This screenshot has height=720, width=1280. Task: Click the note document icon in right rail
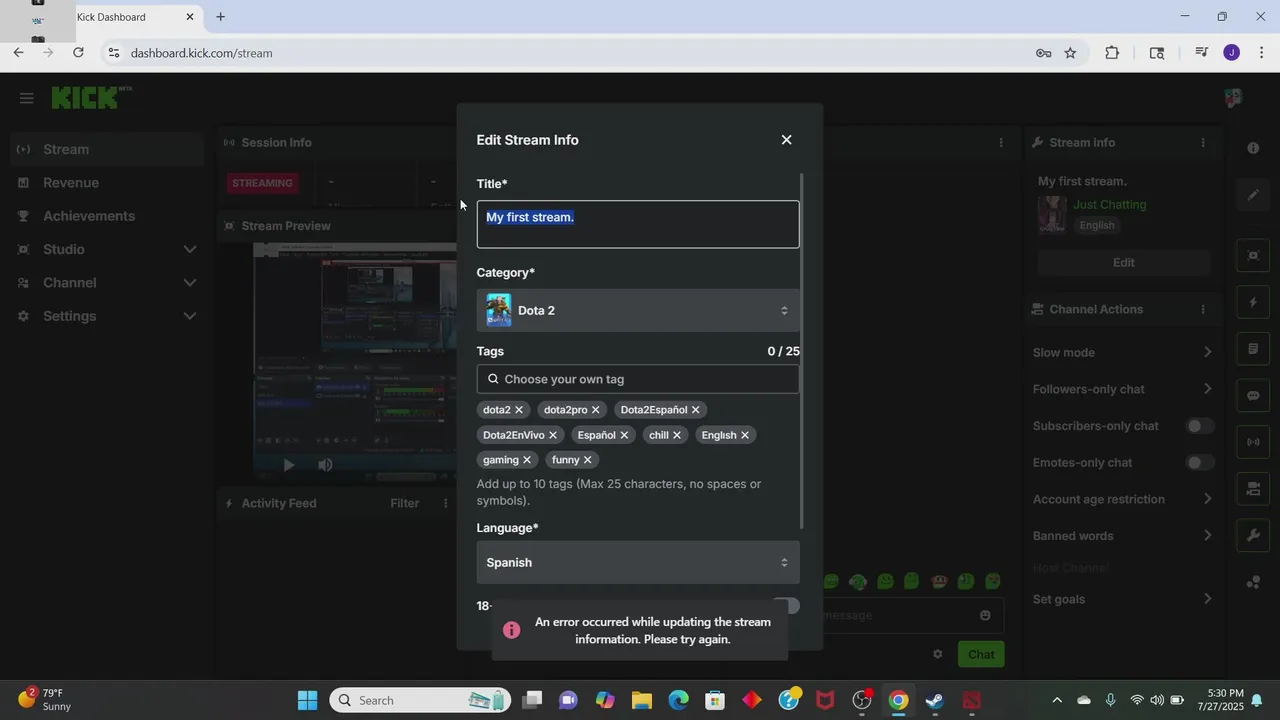pos(1253,349)
